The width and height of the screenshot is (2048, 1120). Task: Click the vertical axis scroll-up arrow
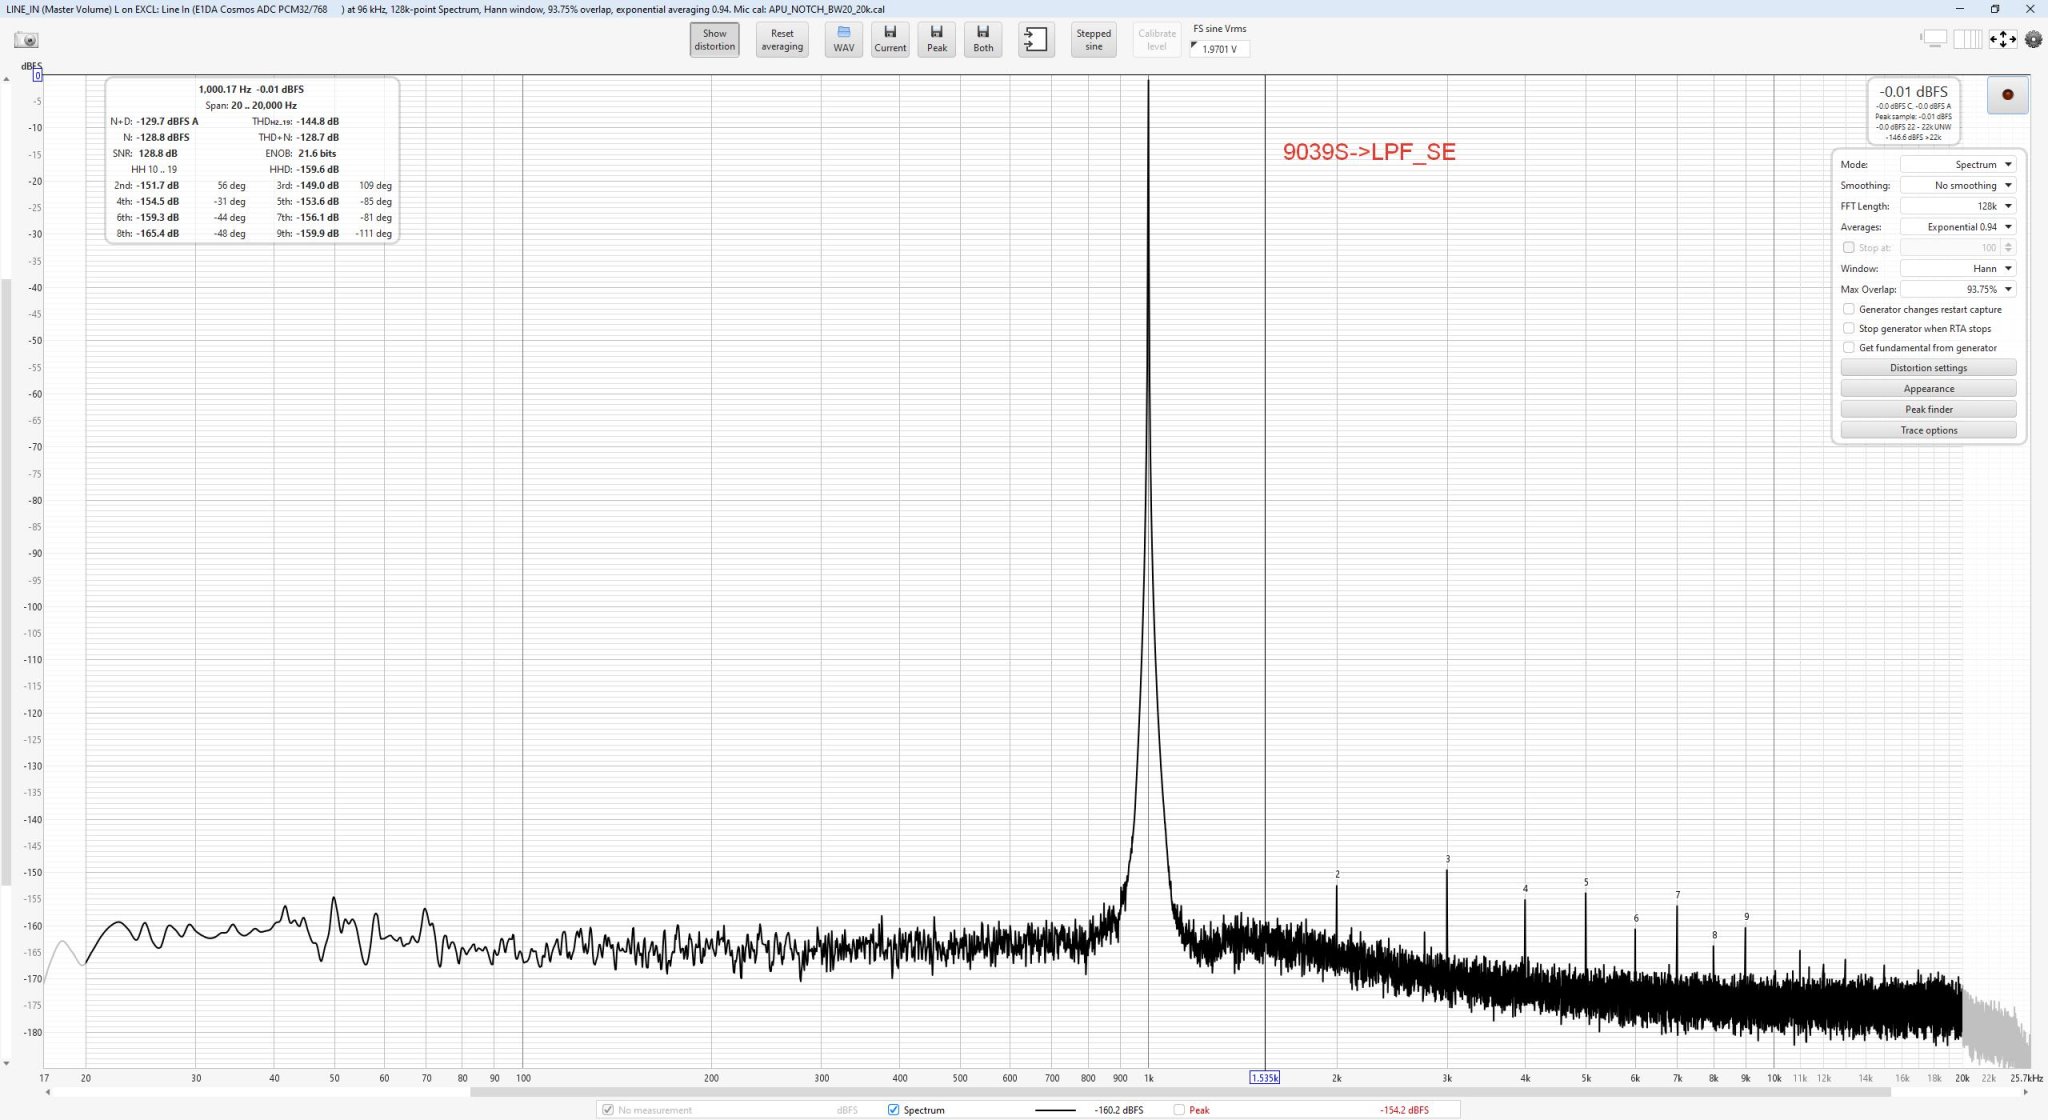(x=7, y=79)
